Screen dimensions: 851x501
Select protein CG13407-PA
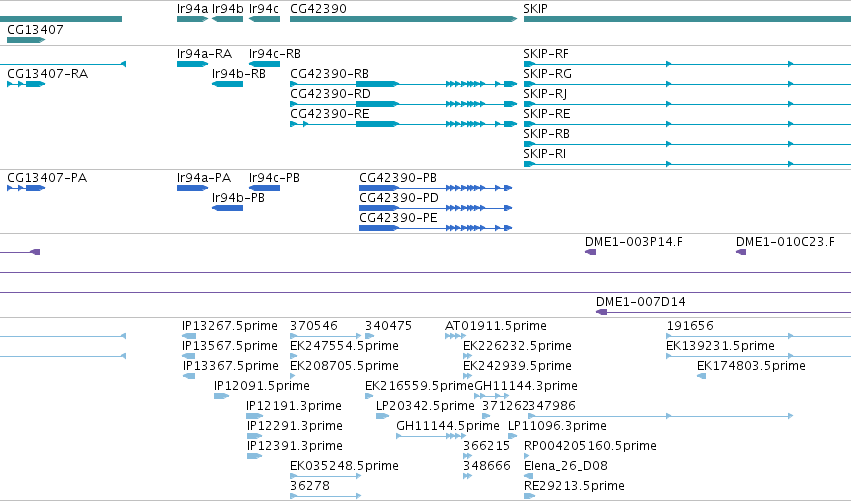point(26,188)
